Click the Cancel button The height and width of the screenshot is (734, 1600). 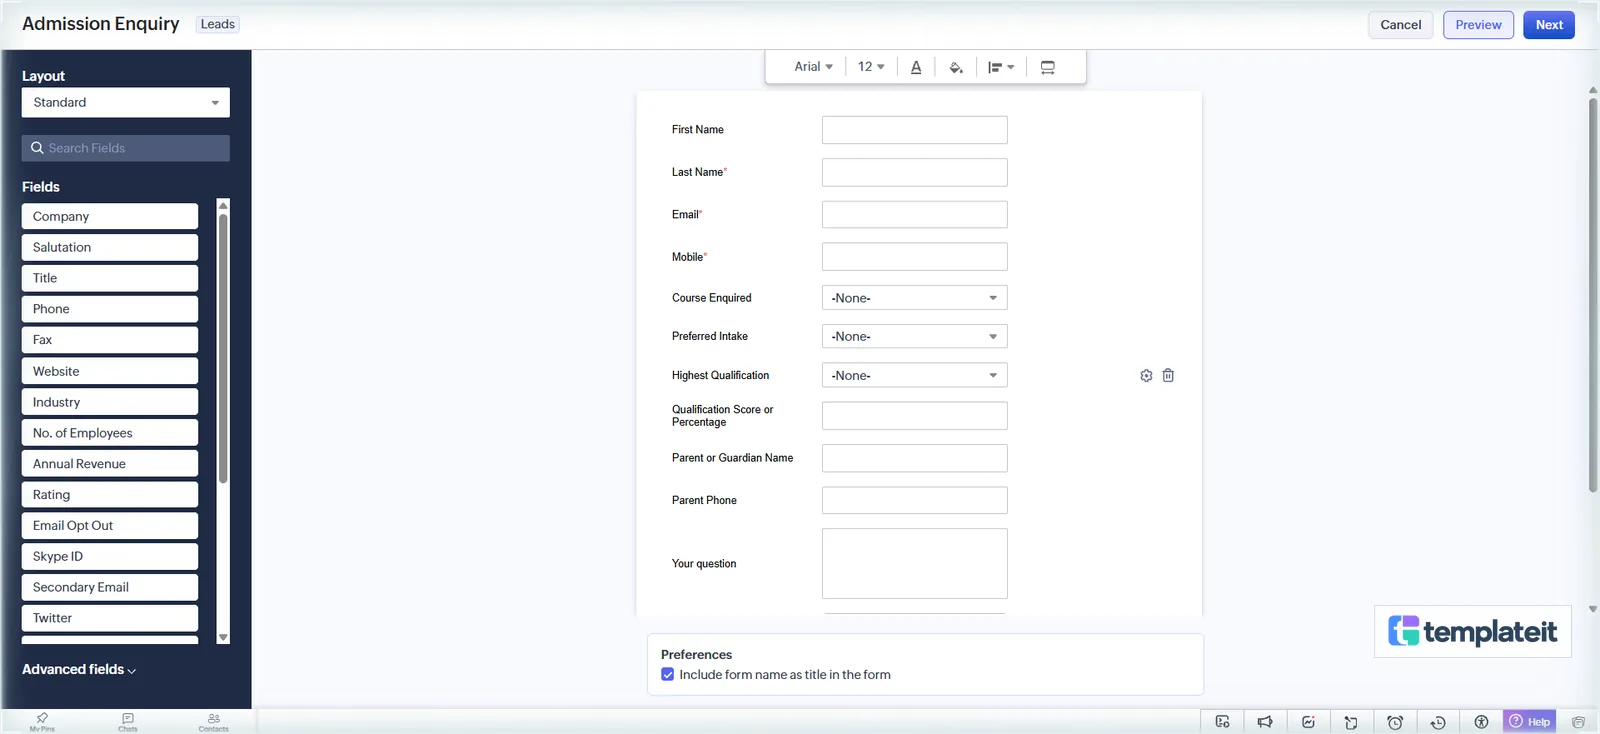pos(1400,25)
